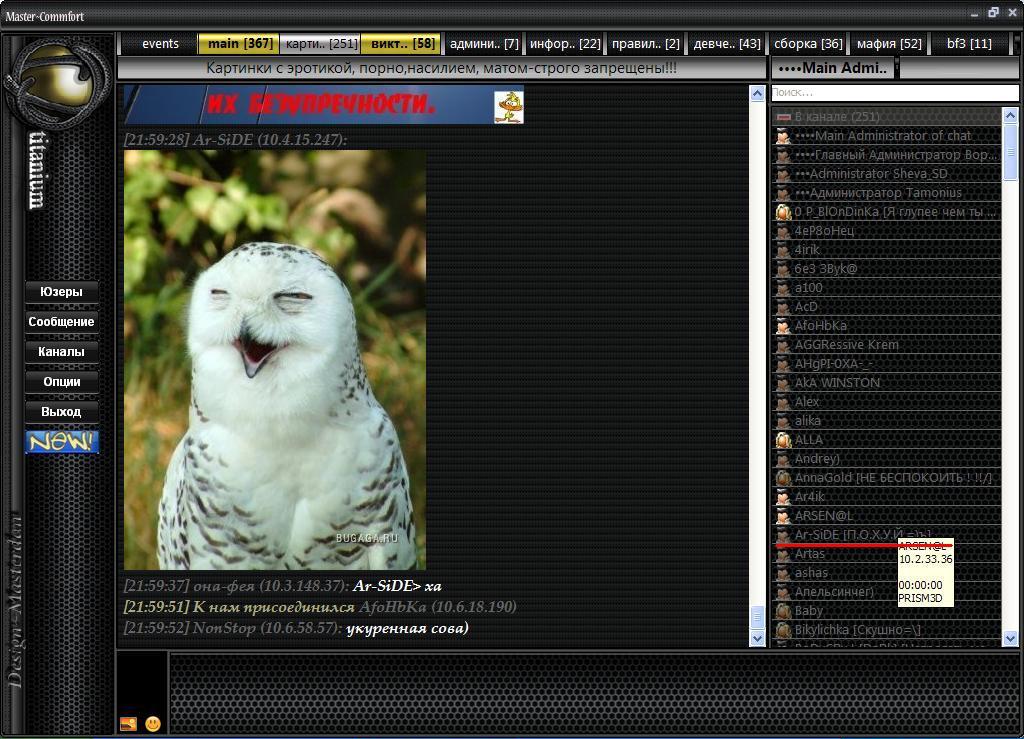The width and height of the screenshot is (1024, 739).
Task: Open Опции from the sidebar
Action: pos(62,382)
